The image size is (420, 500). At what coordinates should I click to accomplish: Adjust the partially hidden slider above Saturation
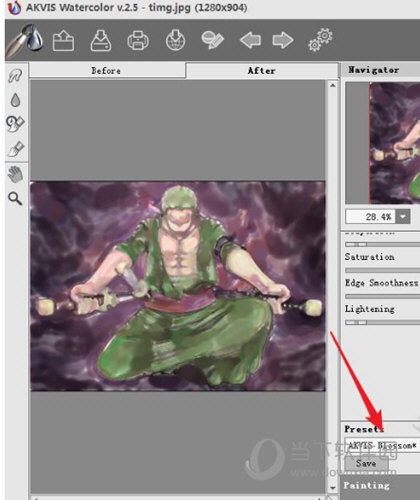click(x=382, y=244)
